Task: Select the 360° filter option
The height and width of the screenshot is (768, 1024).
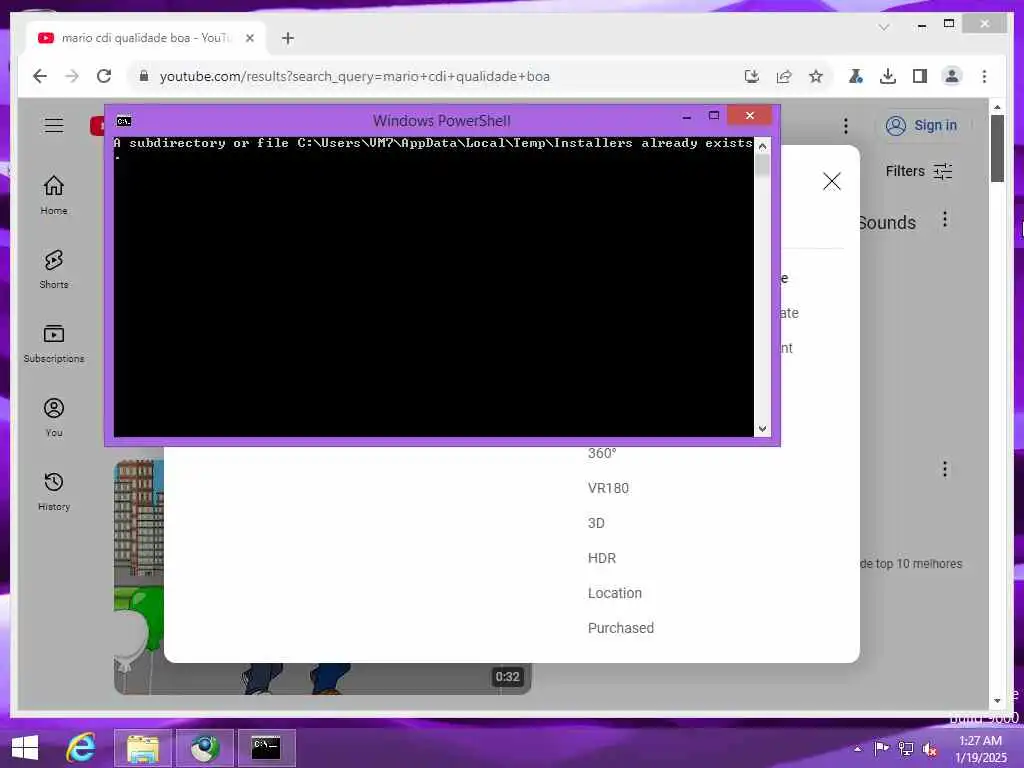Action: click(601, 453)
